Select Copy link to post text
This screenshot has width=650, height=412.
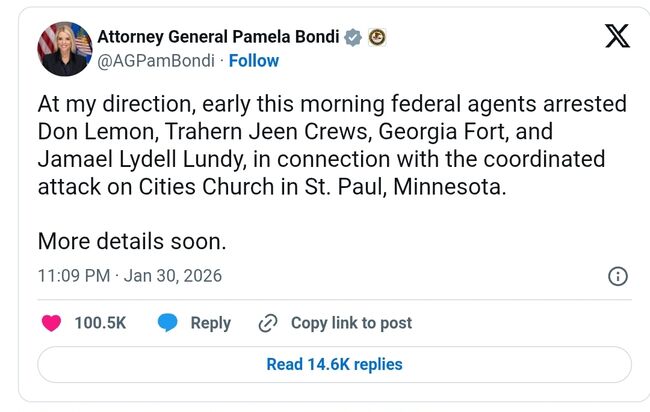(351, 323)
